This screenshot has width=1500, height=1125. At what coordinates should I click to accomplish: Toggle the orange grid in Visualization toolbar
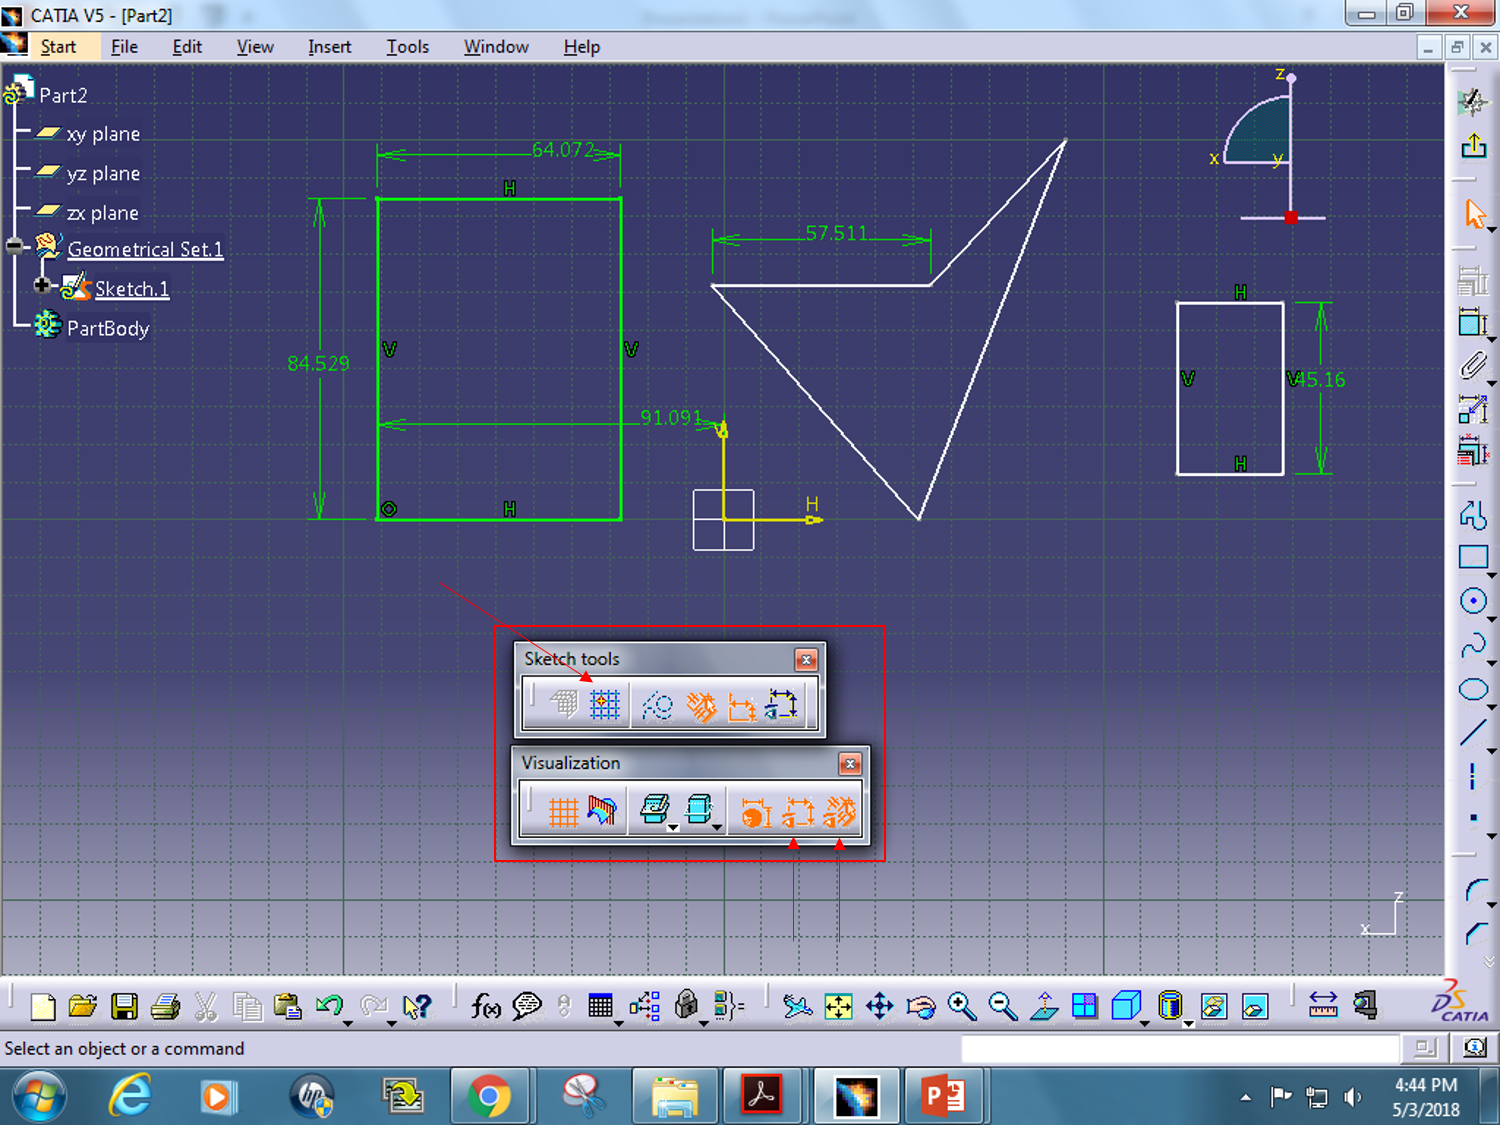coord(565,811)
